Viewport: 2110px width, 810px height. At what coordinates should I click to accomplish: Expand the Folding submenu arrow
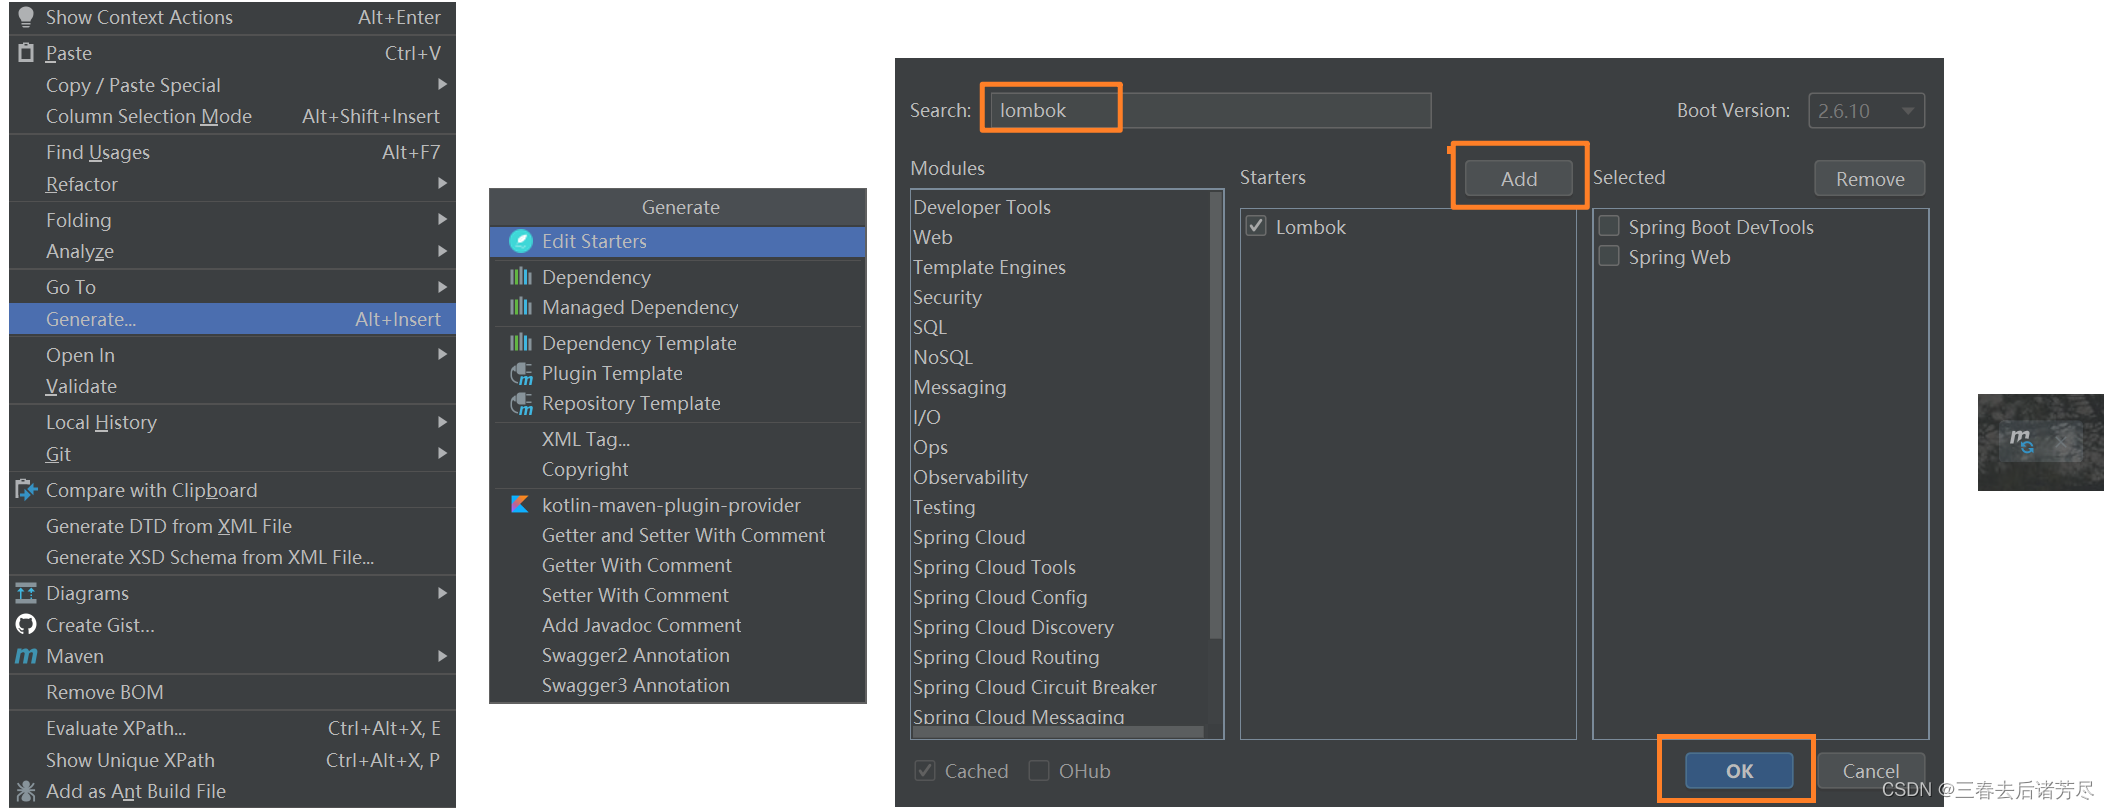(x=442, y=220)
